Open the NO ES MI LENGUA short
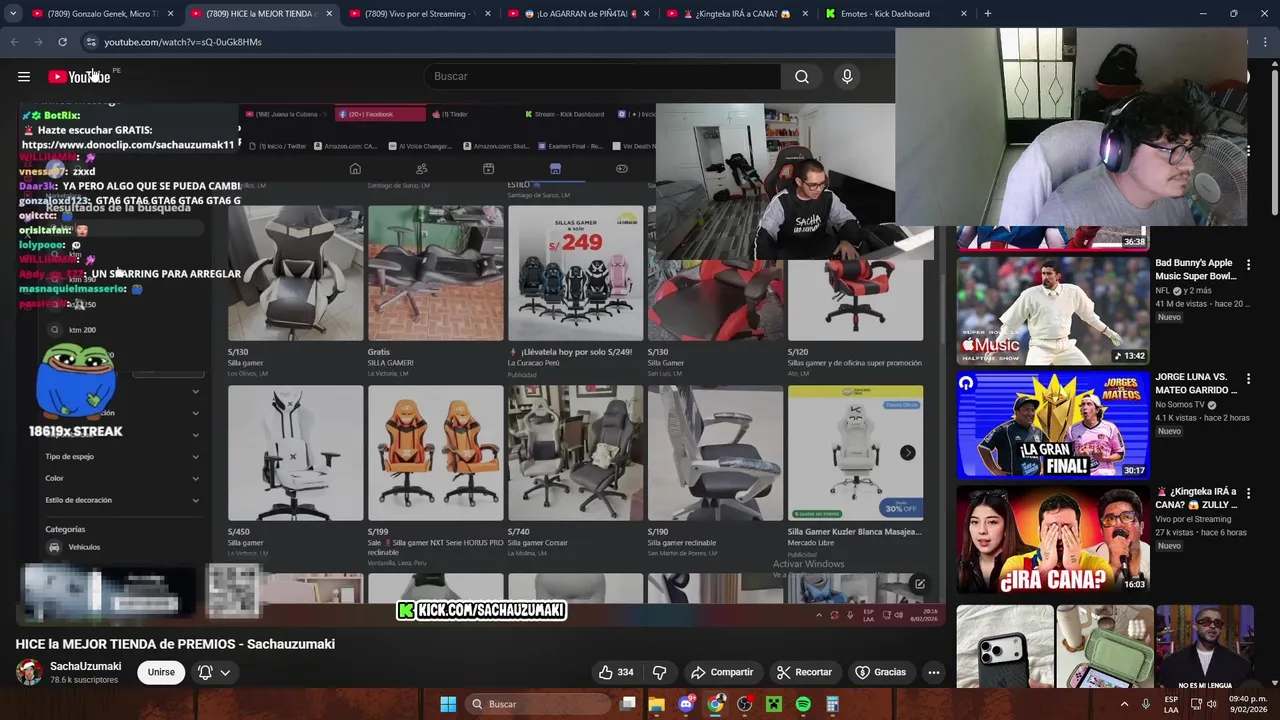The height and width of the screenshot is (720, 1280). click(1204, 646)
